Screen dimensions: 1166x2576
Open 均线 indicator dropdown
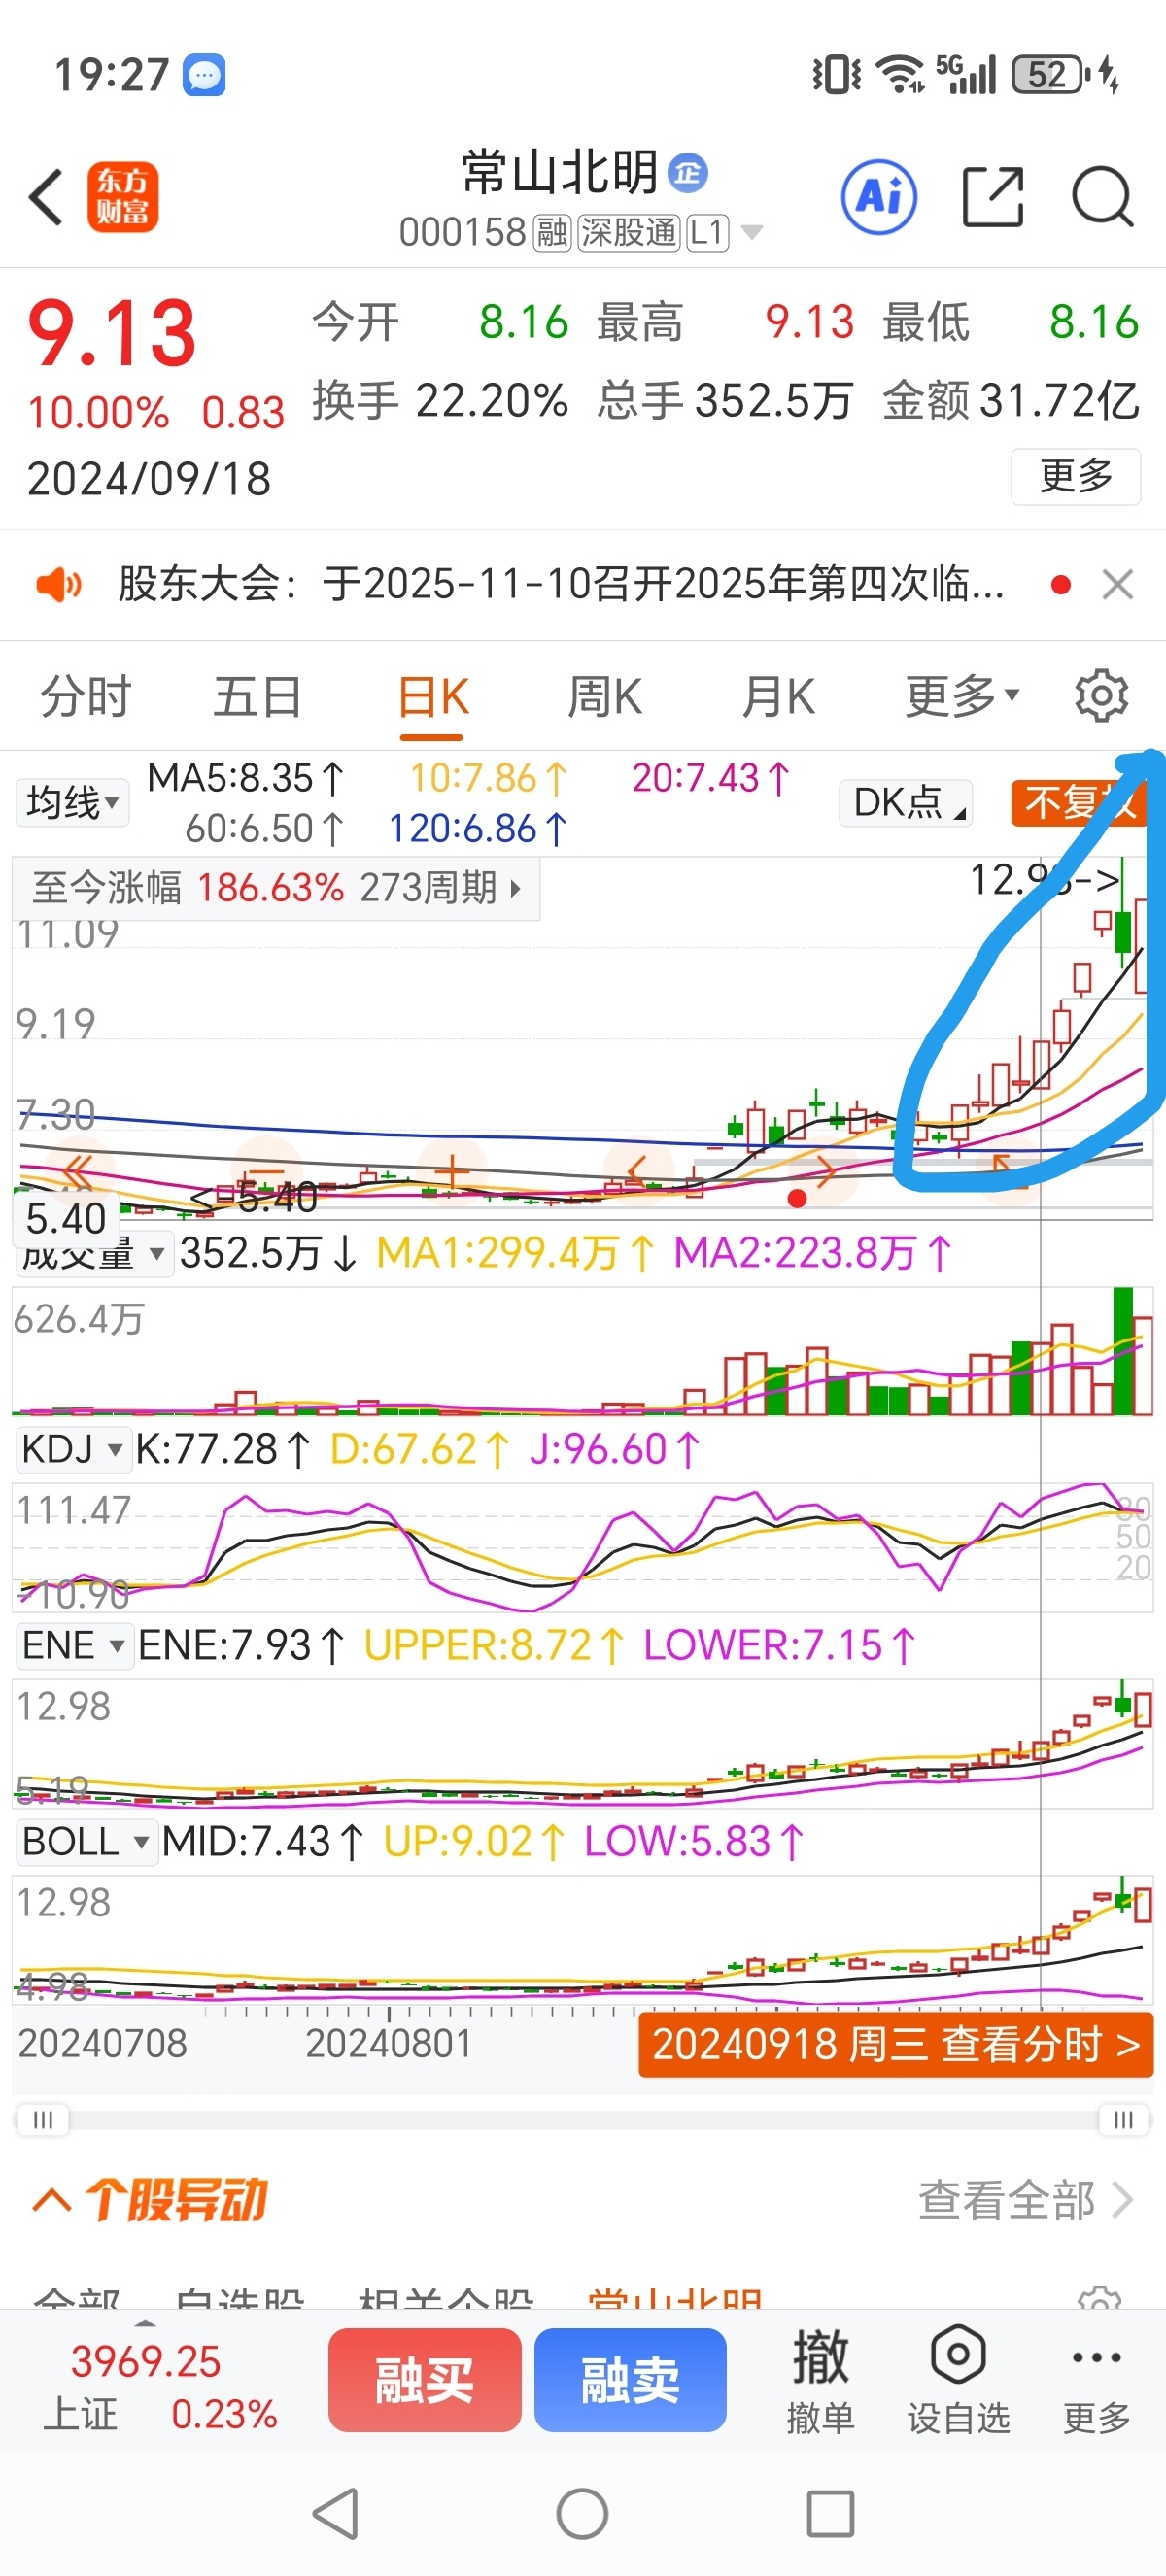tap(72, 802)
